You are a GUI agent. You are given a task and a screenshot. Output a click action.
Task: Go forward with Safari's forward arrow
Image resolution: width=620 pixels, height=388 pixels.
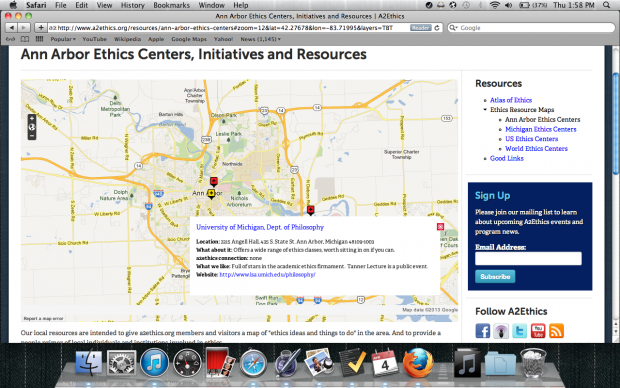coord(24,28)
